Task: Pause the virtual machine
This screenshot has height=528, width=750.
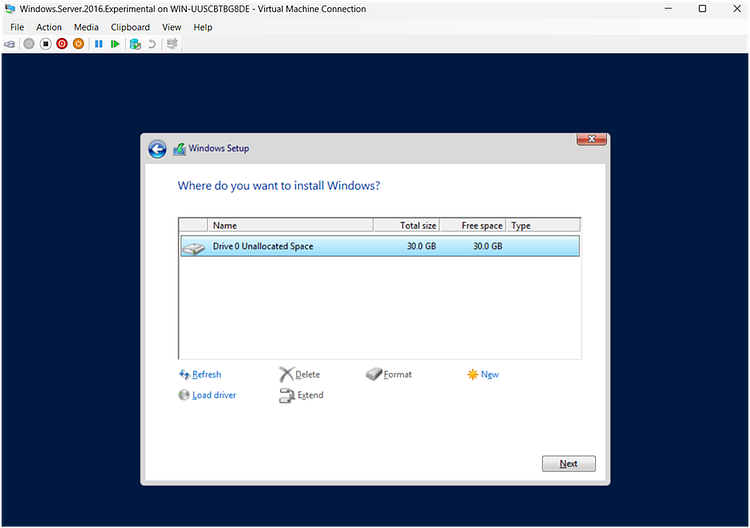Action: (x=99, y=44)
